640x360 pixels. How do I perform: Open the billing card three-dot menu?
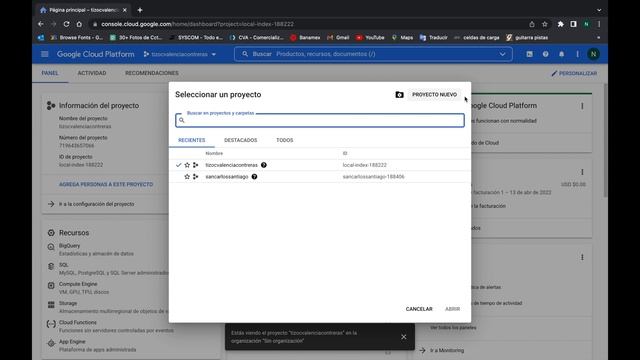(x=582, y=172)
